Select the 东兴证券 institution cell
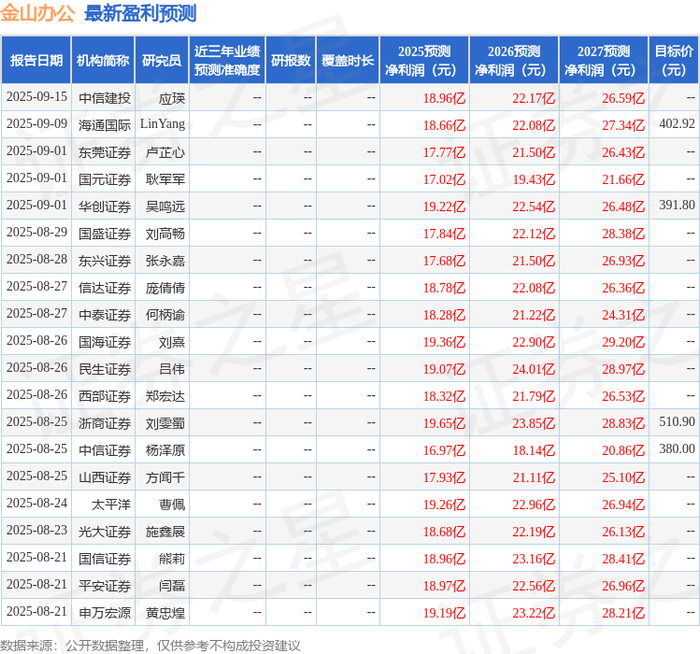 [104, 261]
